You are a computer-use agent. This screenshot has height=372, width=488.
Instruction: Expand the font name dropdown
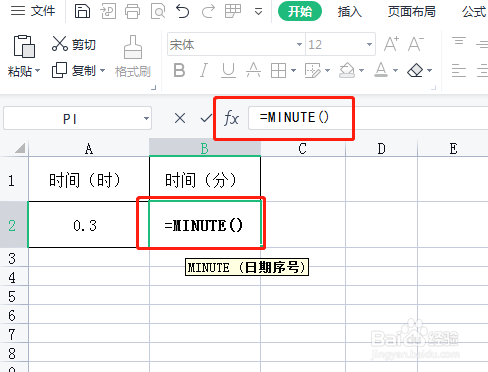[x=299, y=44]
